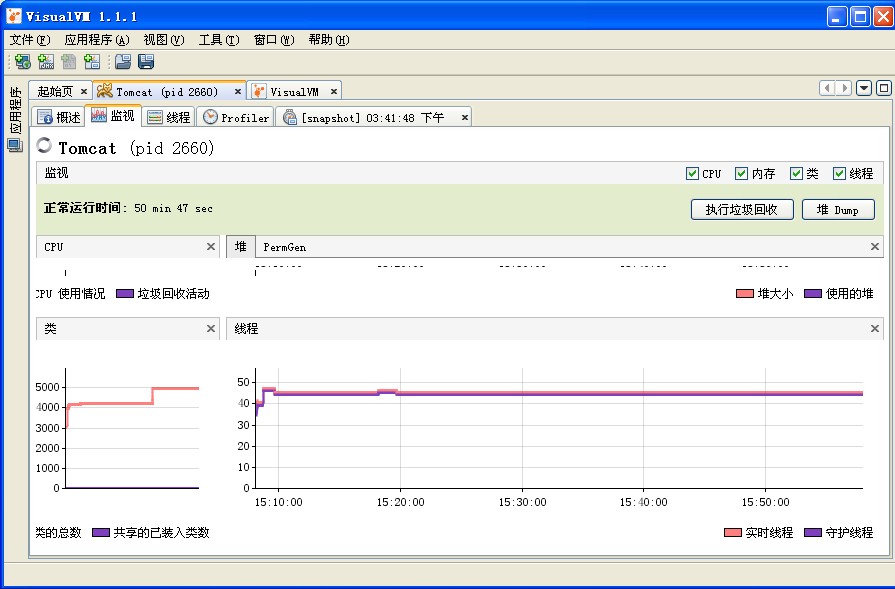Open the document list dropdown arrow
Image resolution: width=895 pixels, height=589 pixels.
coord(864,88)
